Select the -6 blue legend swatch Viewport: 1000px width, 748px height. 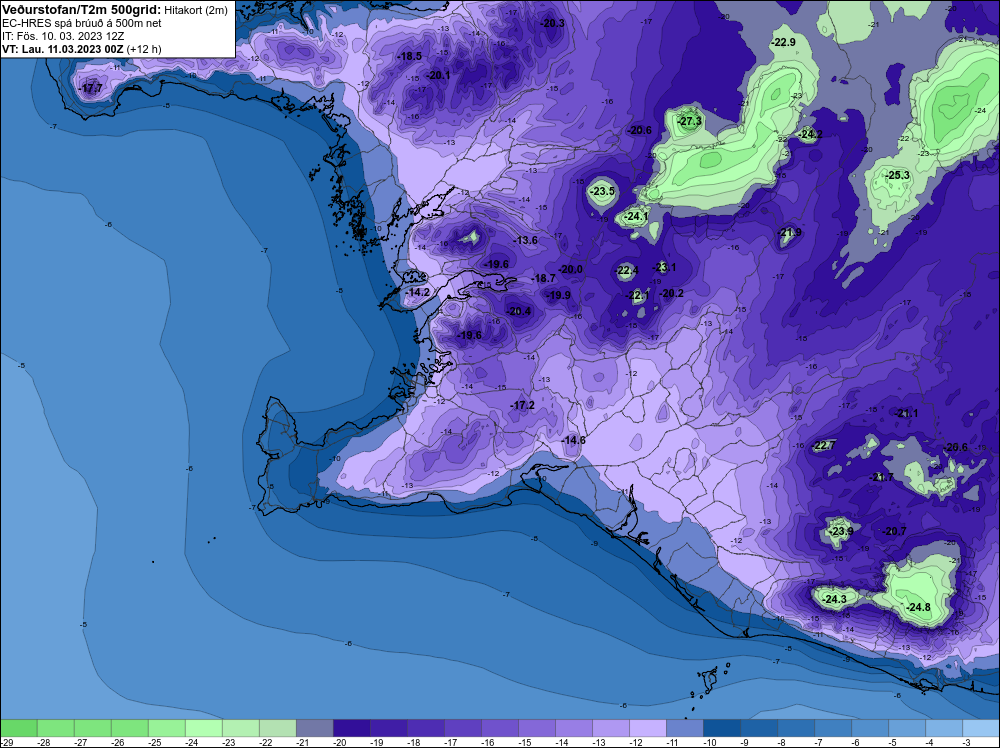870,728
